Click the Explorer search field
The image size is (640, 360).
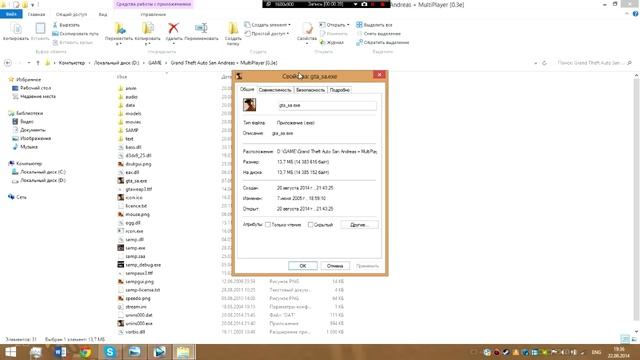click(594, 63)
